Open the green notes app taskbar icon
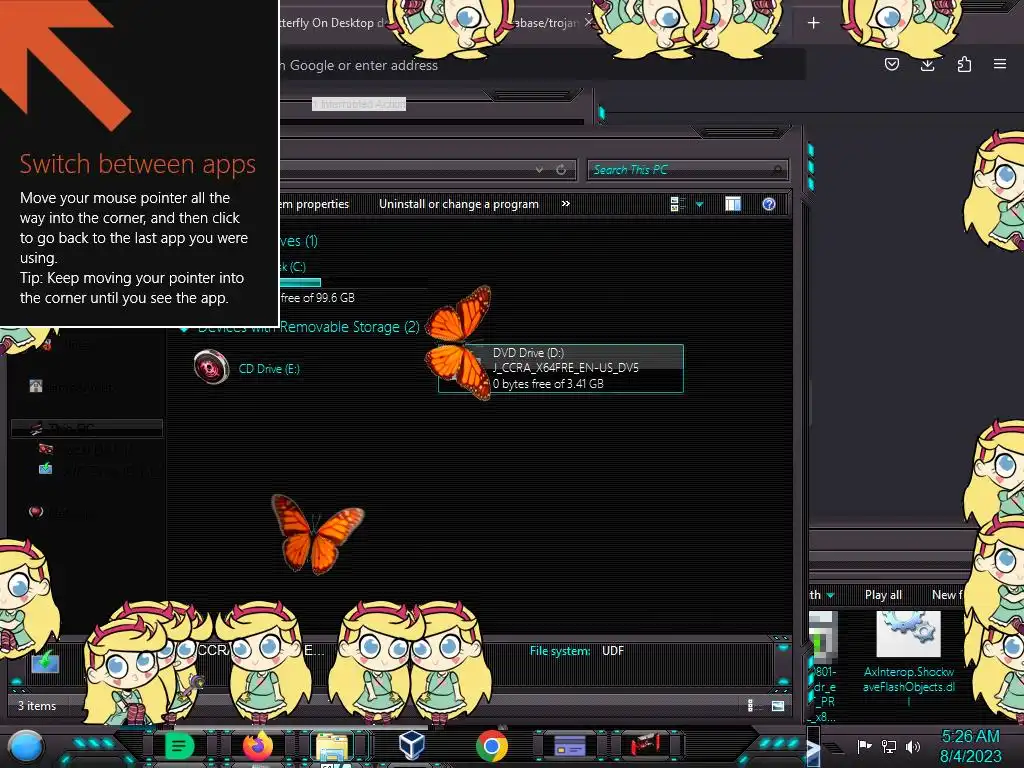 click(x=178, y=746)
